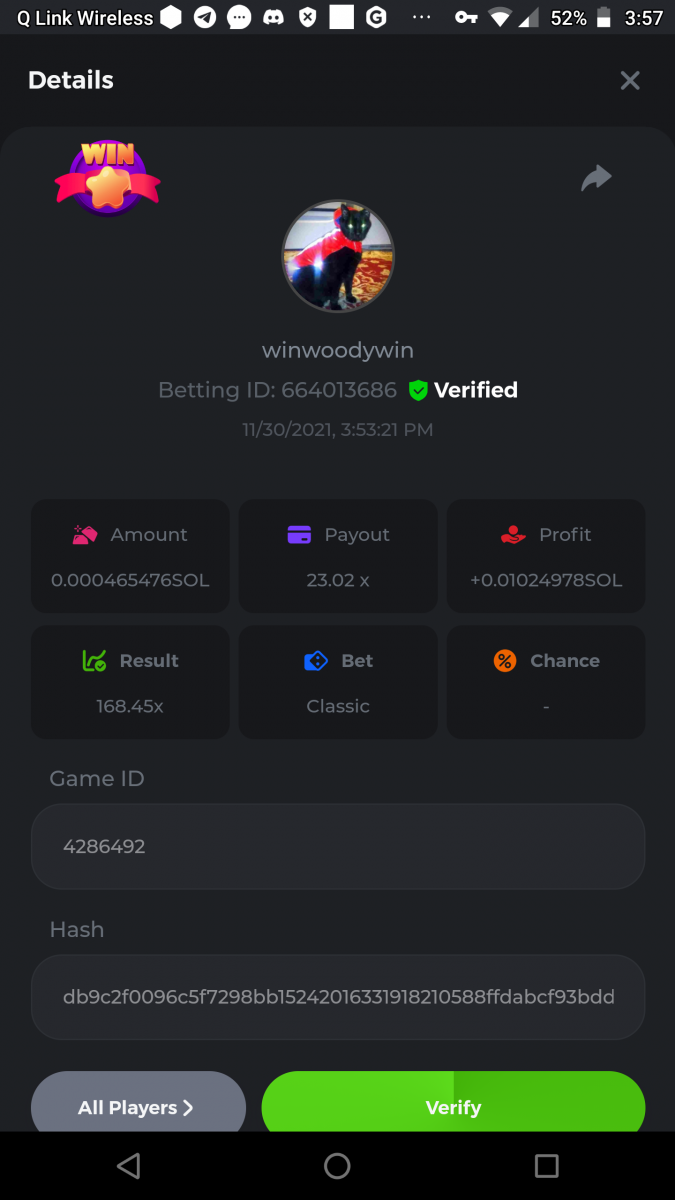Tap the Profit hand icon
The height and width of the screenshot is (1200, 675).
513,535
